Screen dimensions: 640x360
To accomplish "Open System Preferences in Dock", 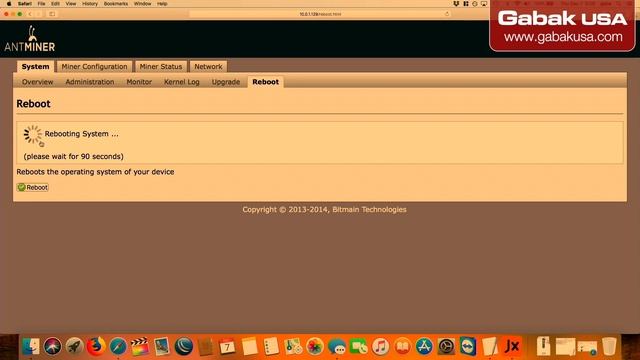I will point(446,347).
